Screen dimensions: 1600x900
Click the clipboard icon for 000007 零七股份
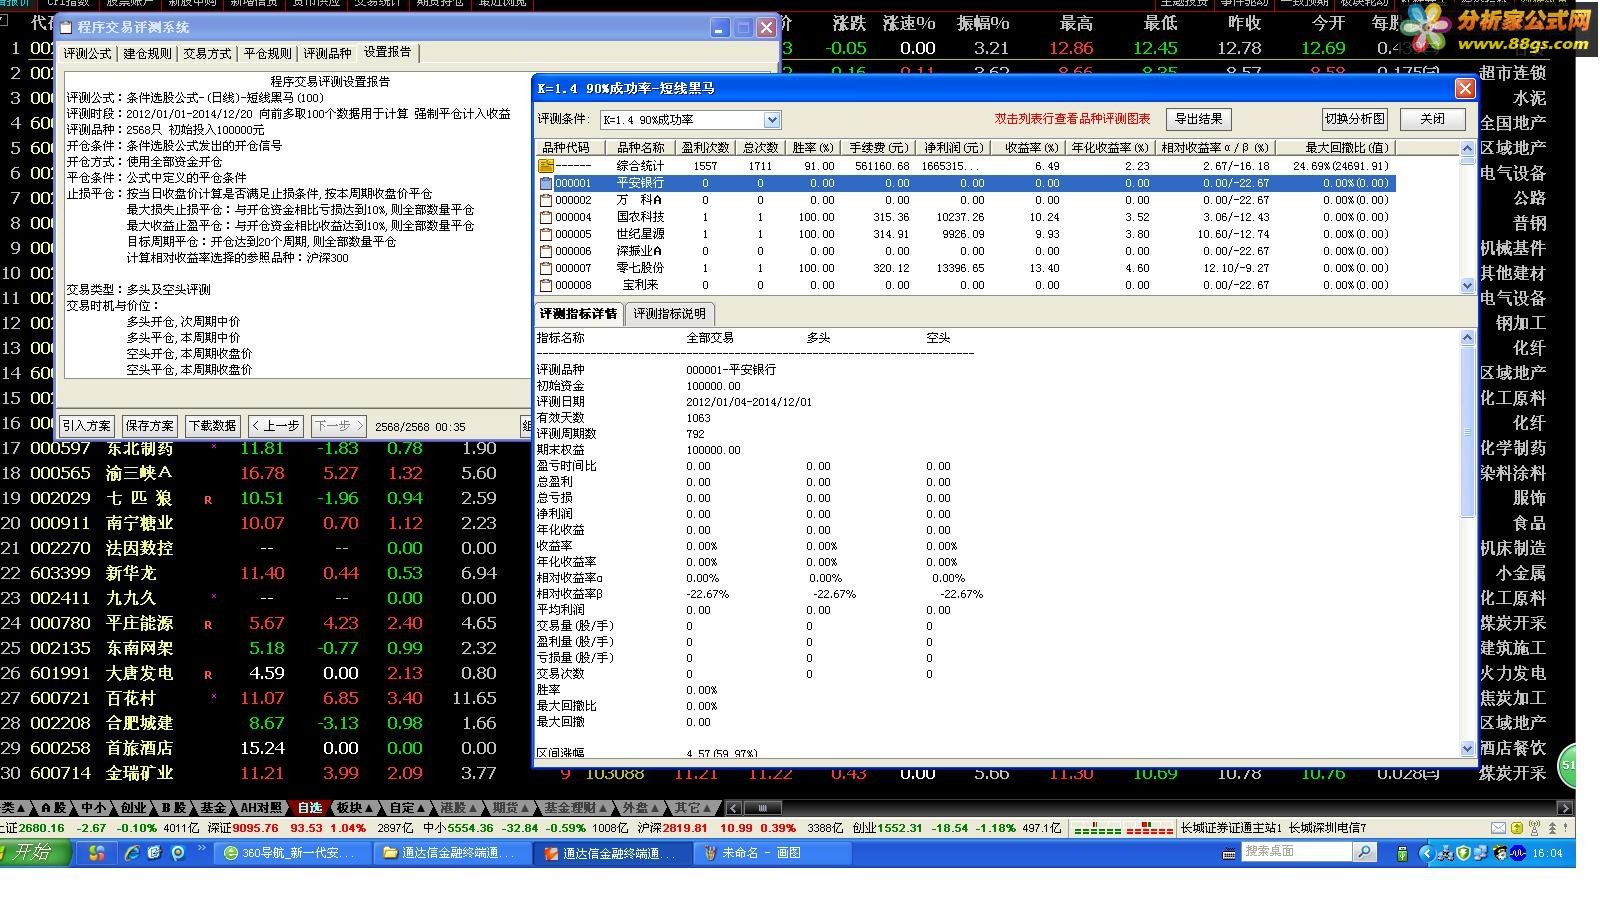coord(546,268)
